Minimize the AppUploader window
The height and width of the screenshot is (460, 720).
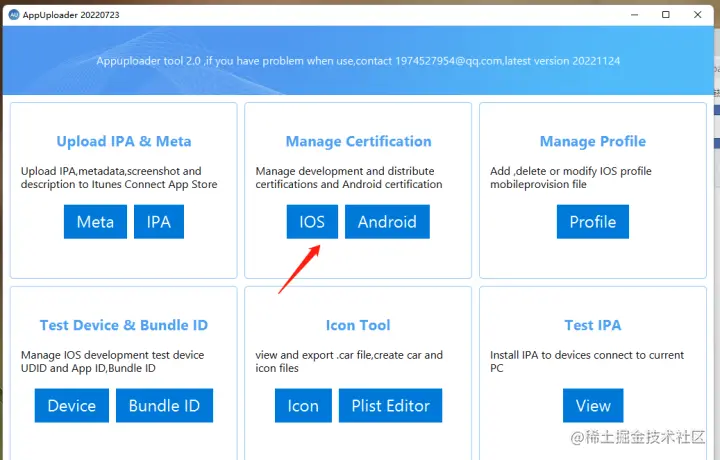pyautogui.click(x=635, y=15)
